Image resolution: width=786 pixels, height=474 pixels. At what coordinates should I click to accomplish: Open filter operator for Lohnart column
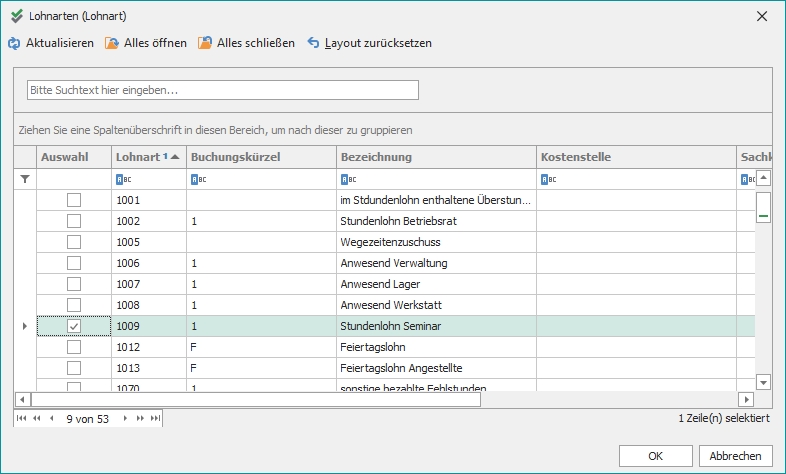122,180
